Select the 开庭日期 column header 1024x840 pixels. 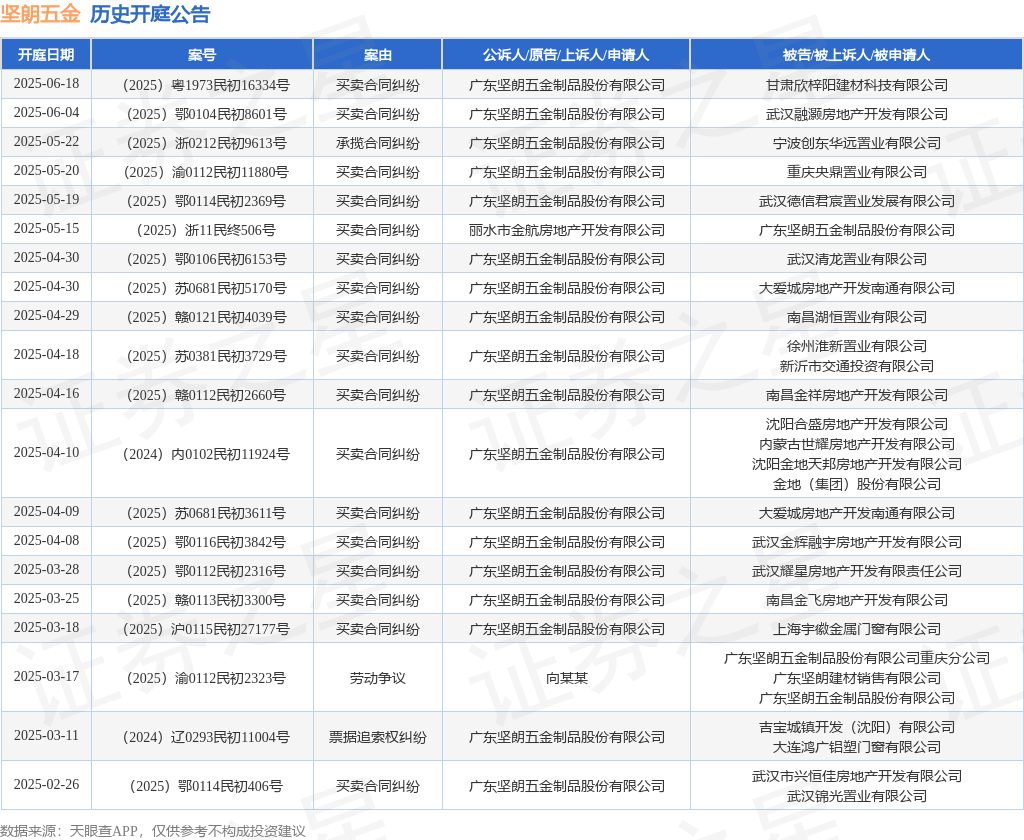pos(46,55)
